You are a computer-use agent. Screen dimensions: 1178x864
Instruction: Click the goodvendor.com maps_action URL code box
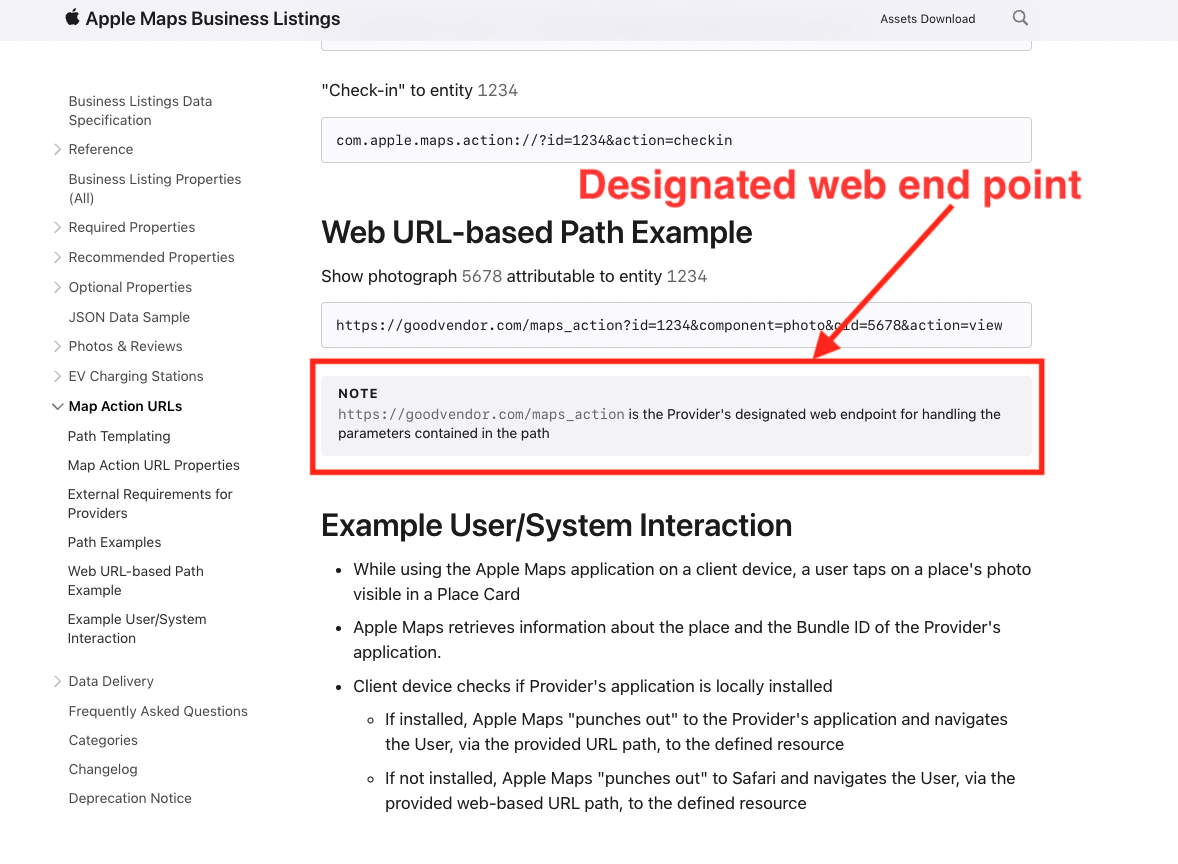[x=676, y=325]
